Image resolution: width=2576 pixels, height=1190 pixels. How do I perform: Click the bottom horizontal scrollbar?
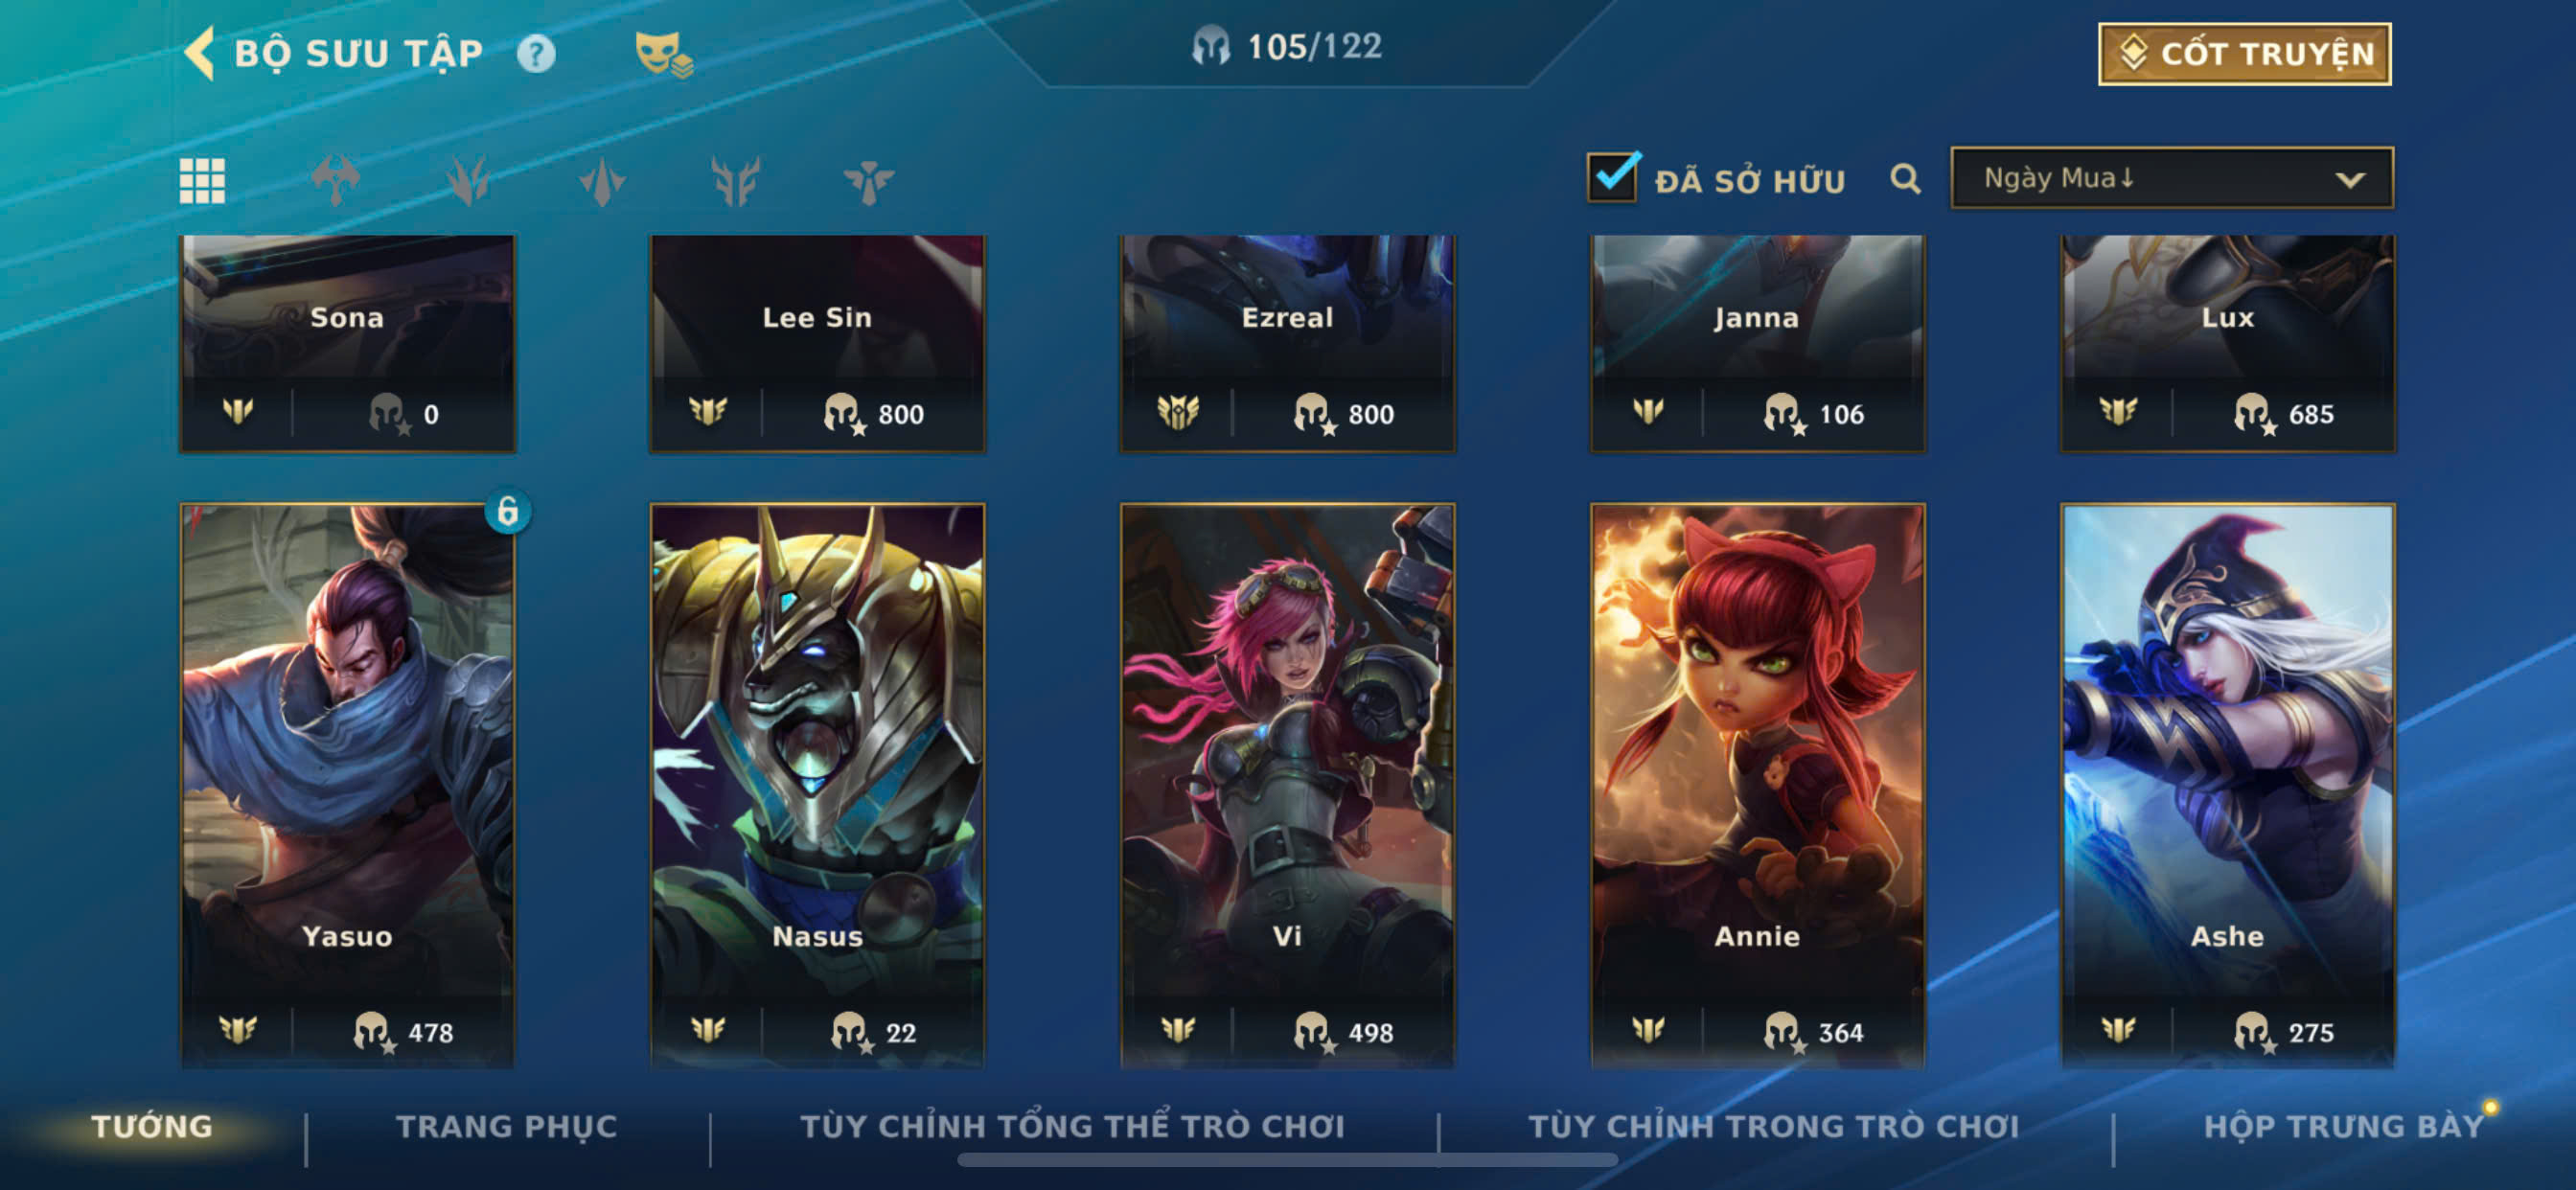tap(1287, 1160)
